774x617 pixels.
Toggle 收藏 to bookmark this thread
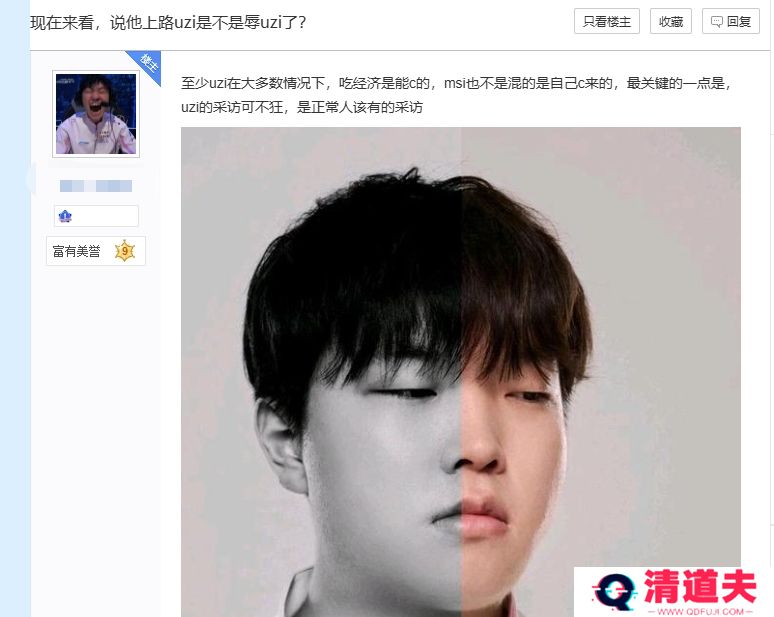671,21
